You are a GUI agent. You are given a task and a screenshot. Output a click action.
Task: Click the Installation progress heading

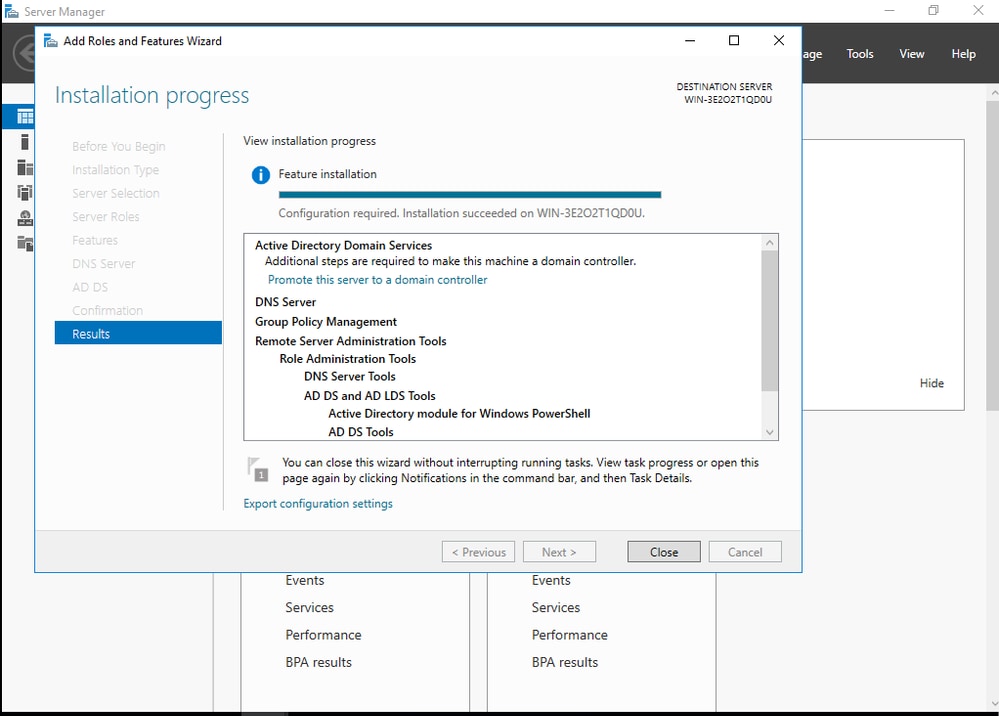coord(152,95)
